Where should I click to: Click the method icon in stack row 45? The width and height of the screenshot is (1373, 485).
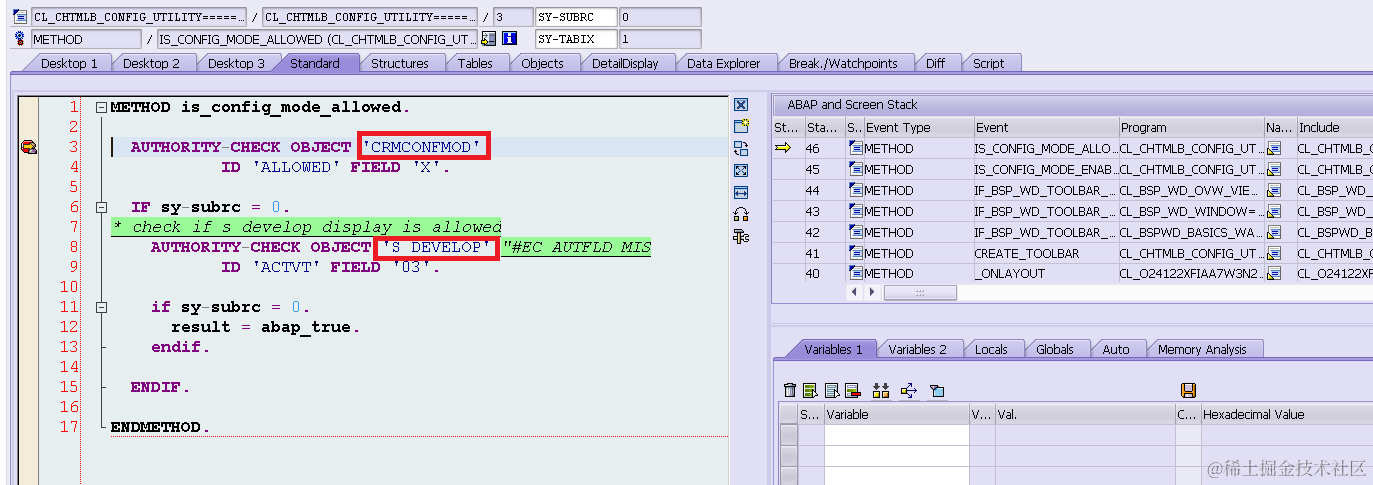point(855,169)
